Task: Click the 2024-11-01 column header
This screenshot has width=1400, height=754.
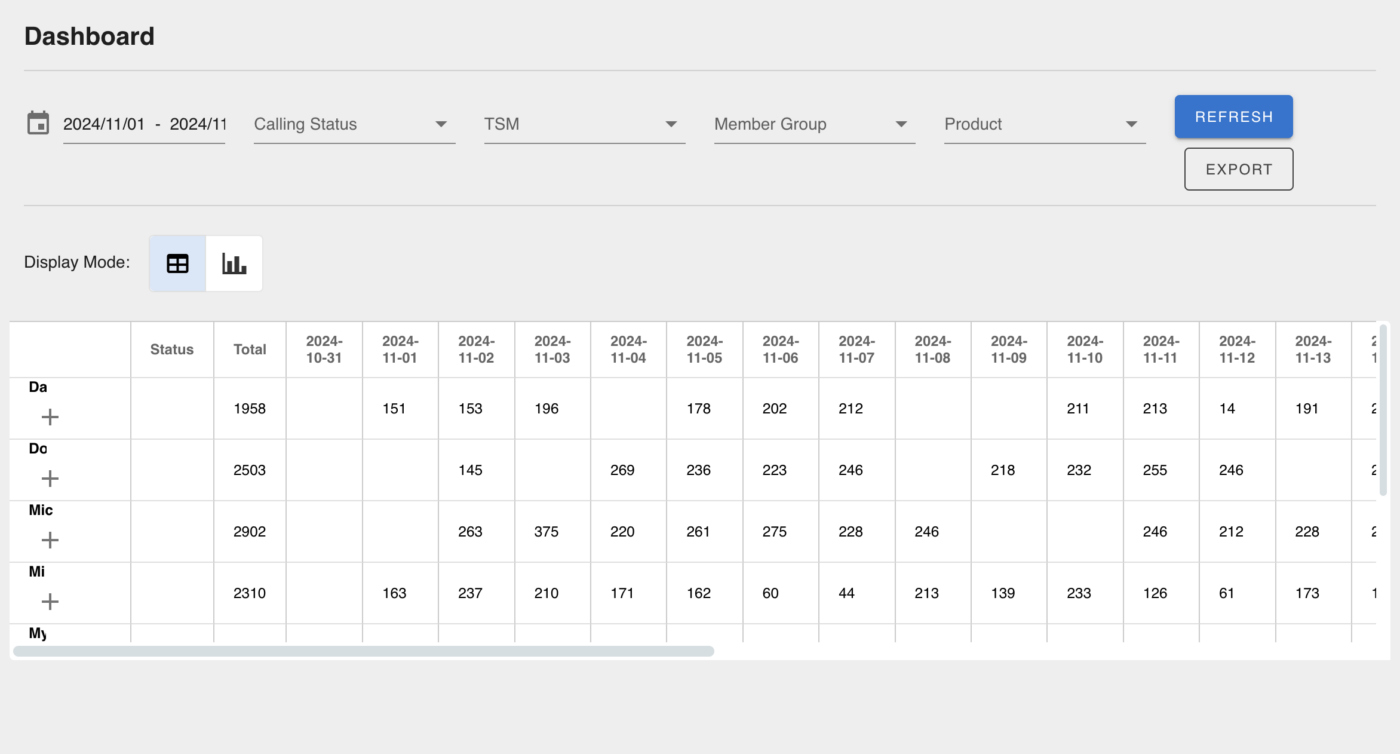Action: (400, 349)
